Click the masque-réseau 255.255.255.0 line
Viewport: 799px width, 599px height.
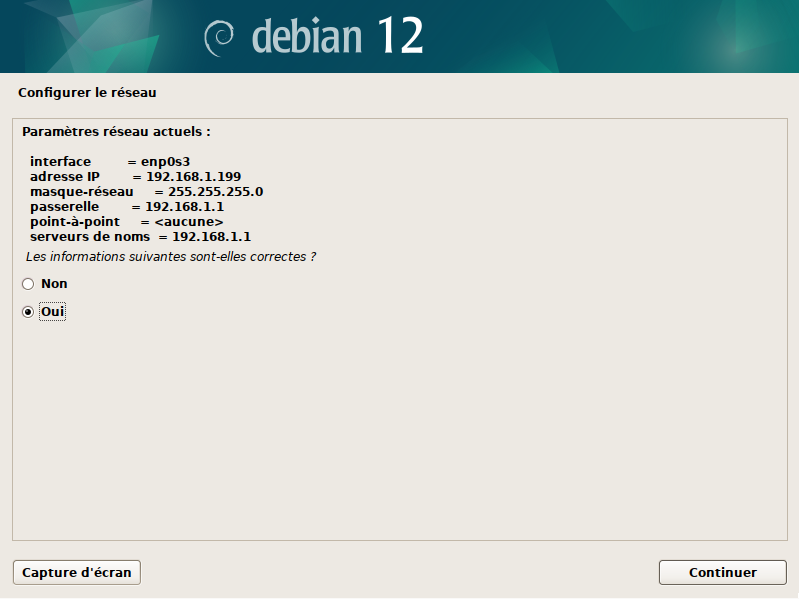point(146,192)
